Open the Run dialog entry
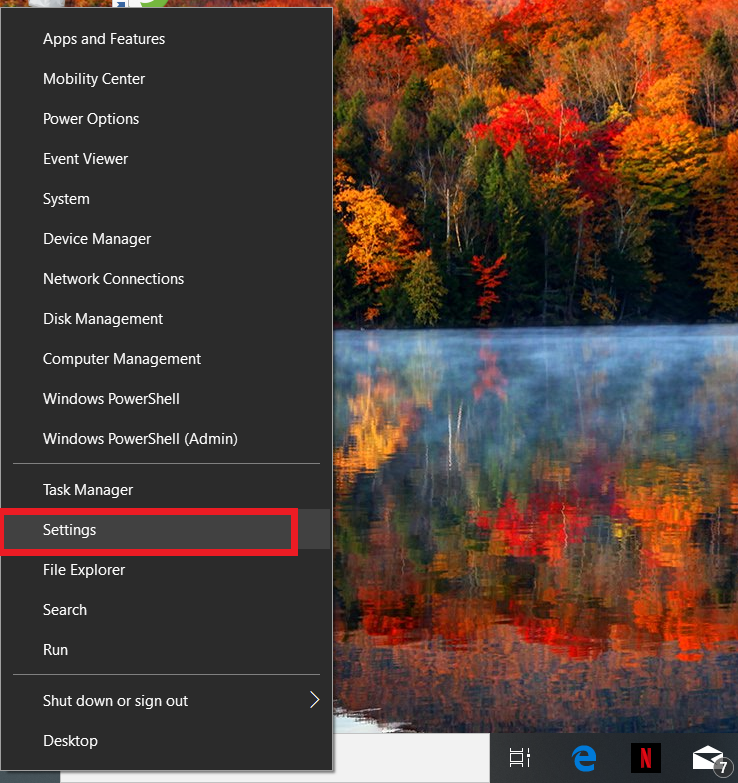The width and height of the screenshot is (738, 783). (166, 650)
